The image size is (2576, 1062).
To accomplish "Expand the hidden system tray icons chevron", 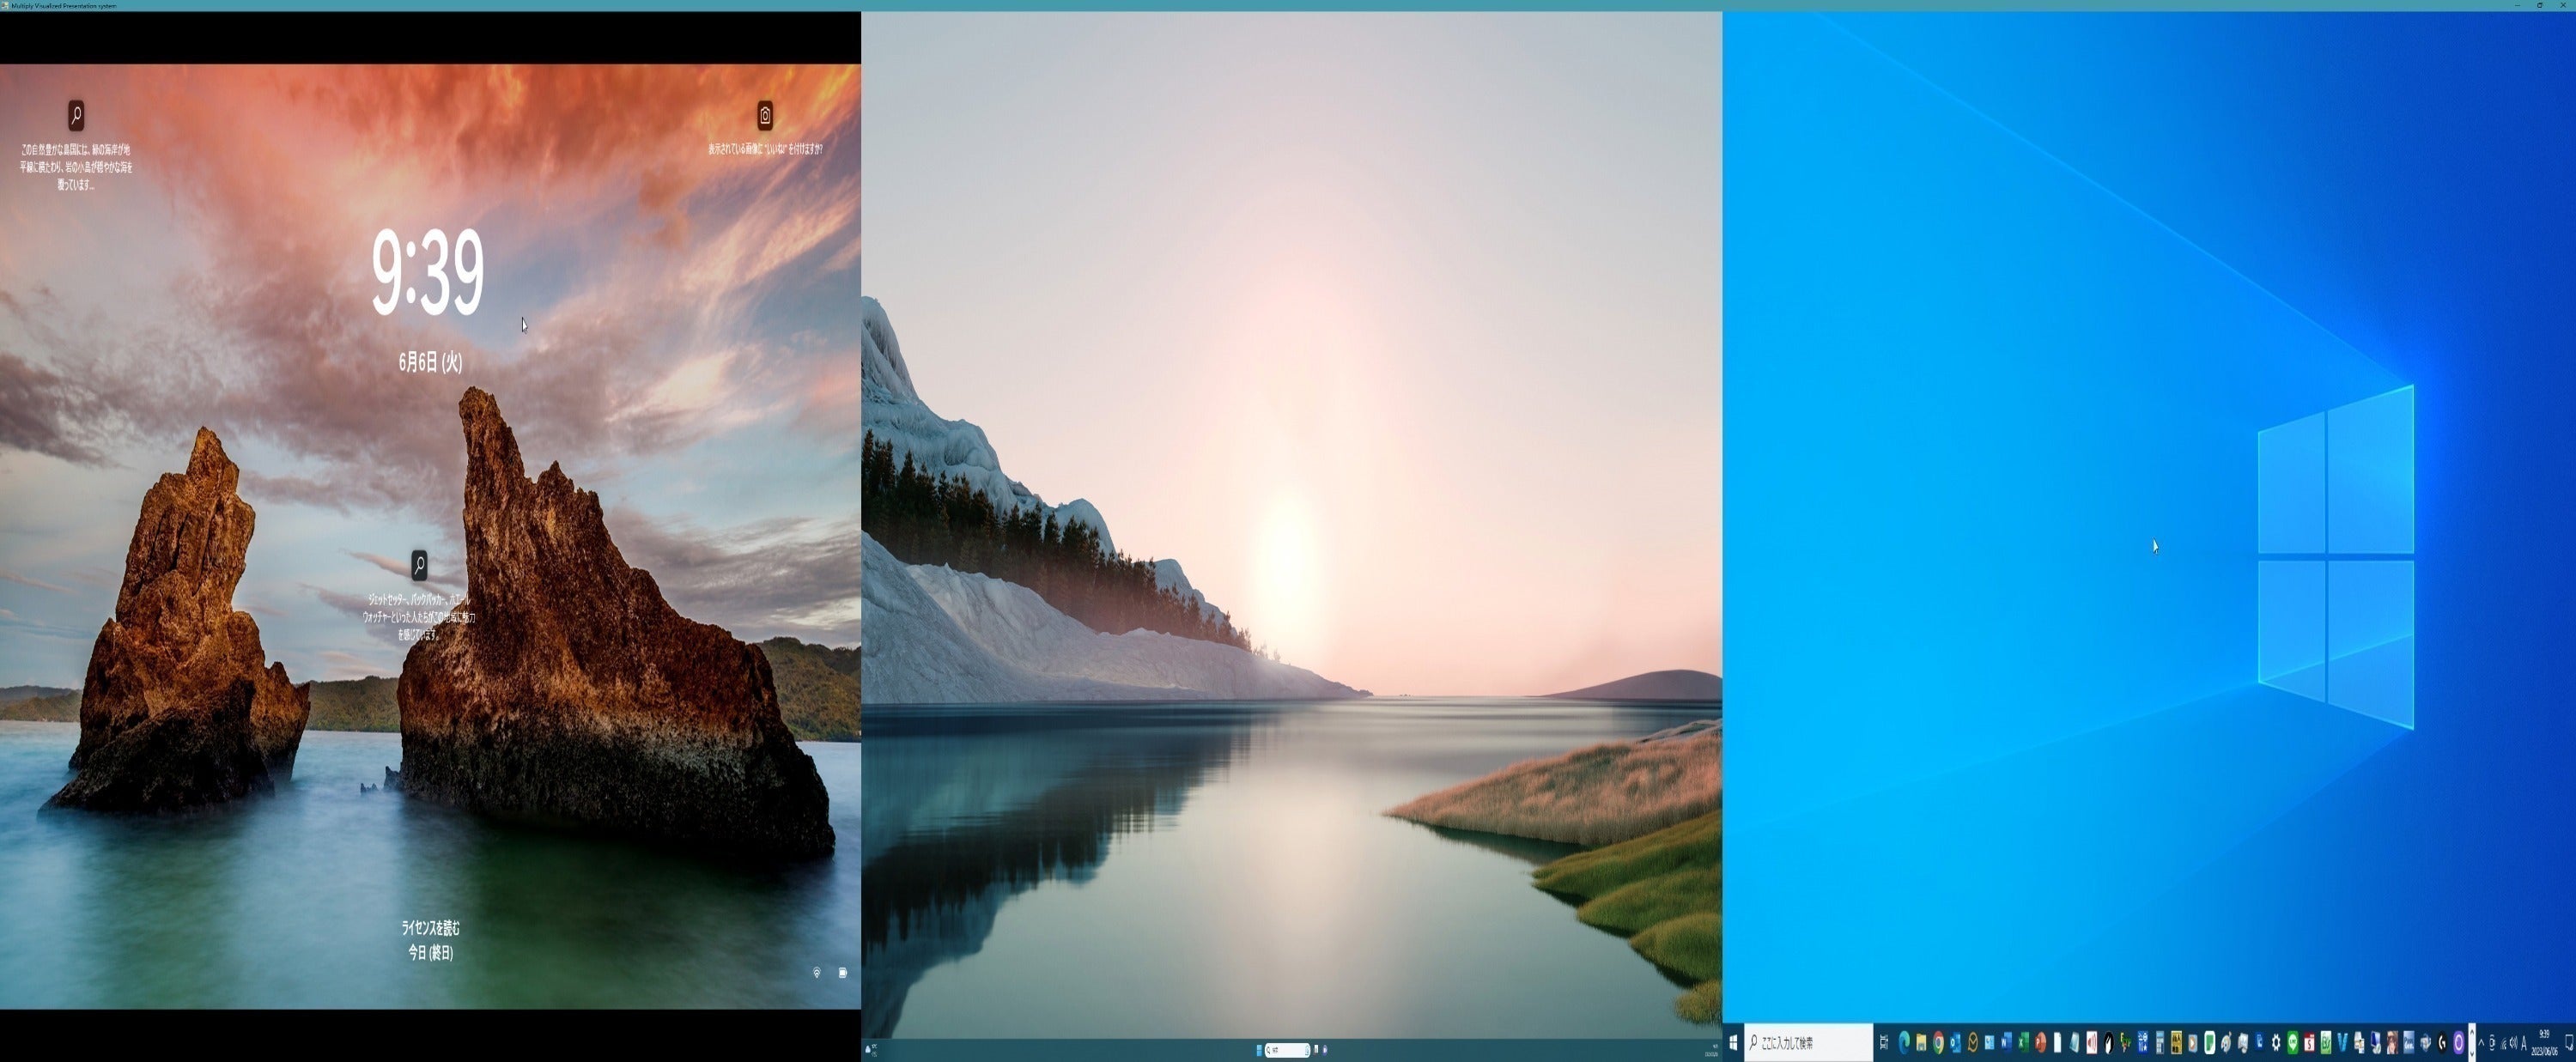I will pyautogui.click(x=2481, y=1044).
